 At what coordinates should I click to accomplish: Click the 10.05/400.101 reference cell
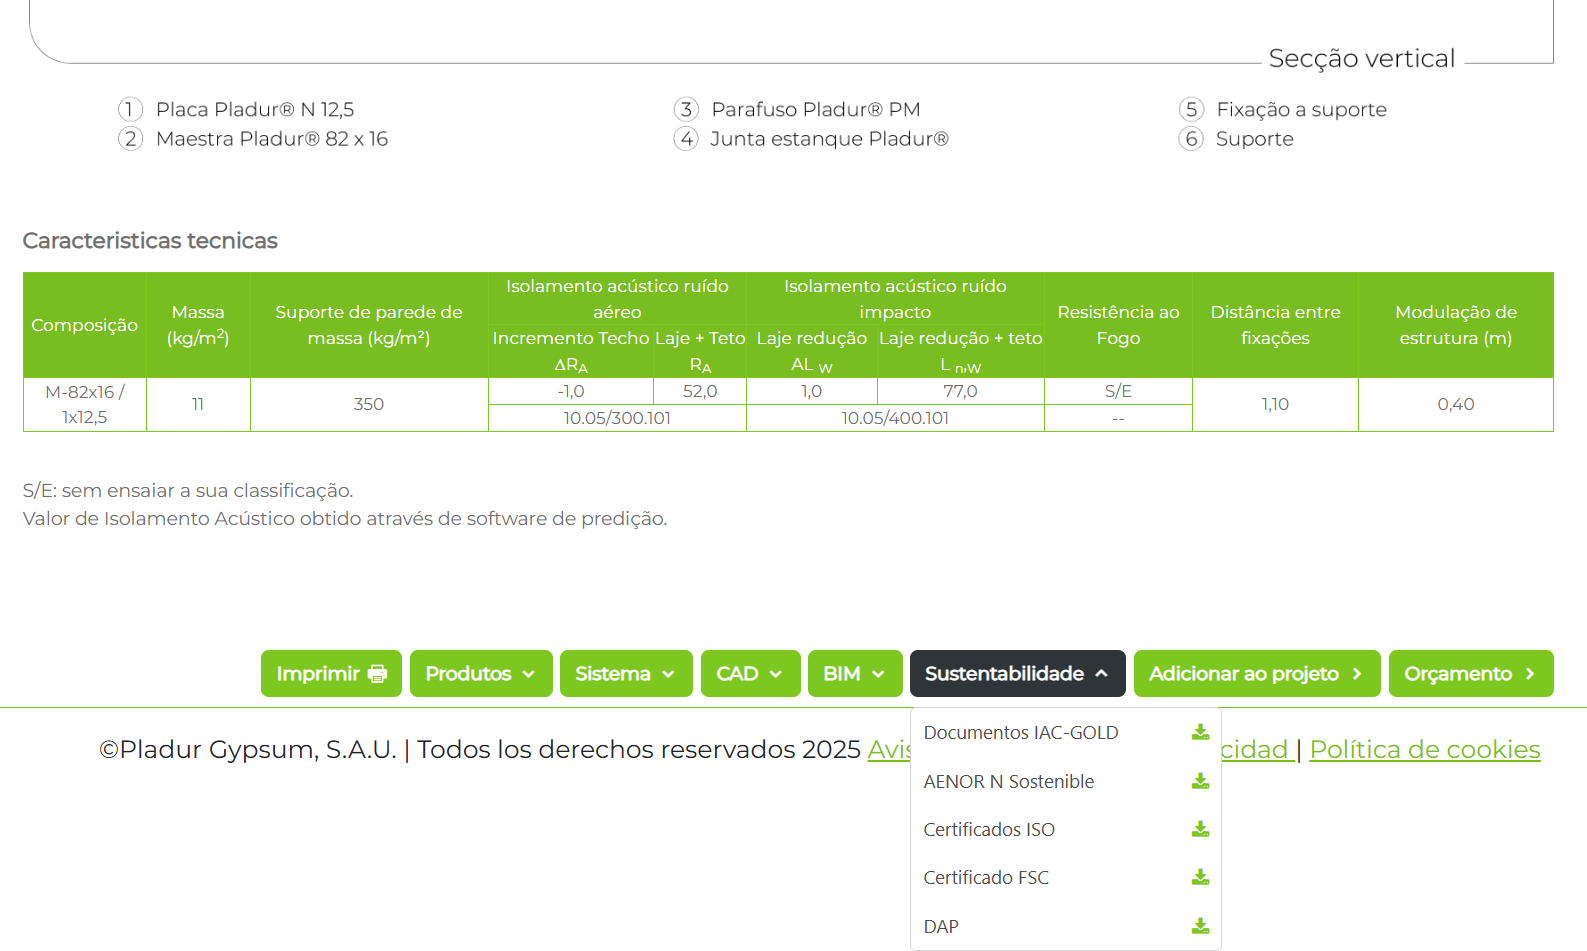tap(895, 418)
